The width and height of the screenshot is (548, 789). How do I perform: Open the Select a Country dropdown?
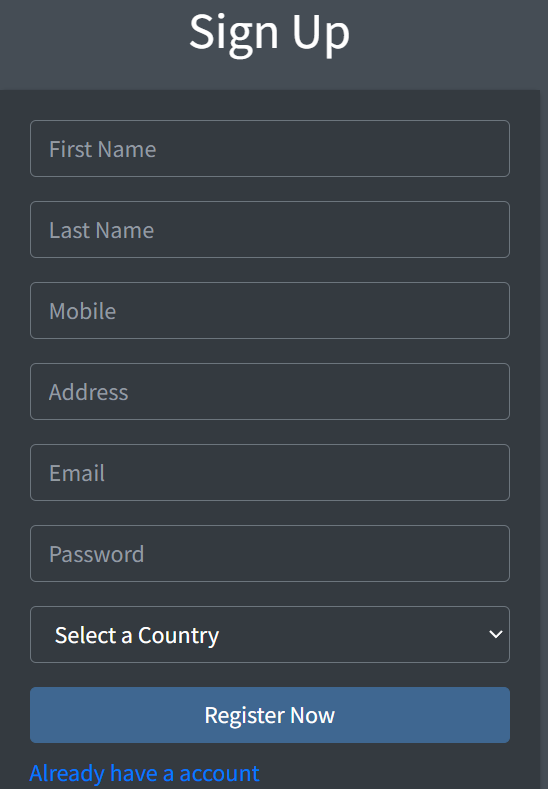pos(270,635)
